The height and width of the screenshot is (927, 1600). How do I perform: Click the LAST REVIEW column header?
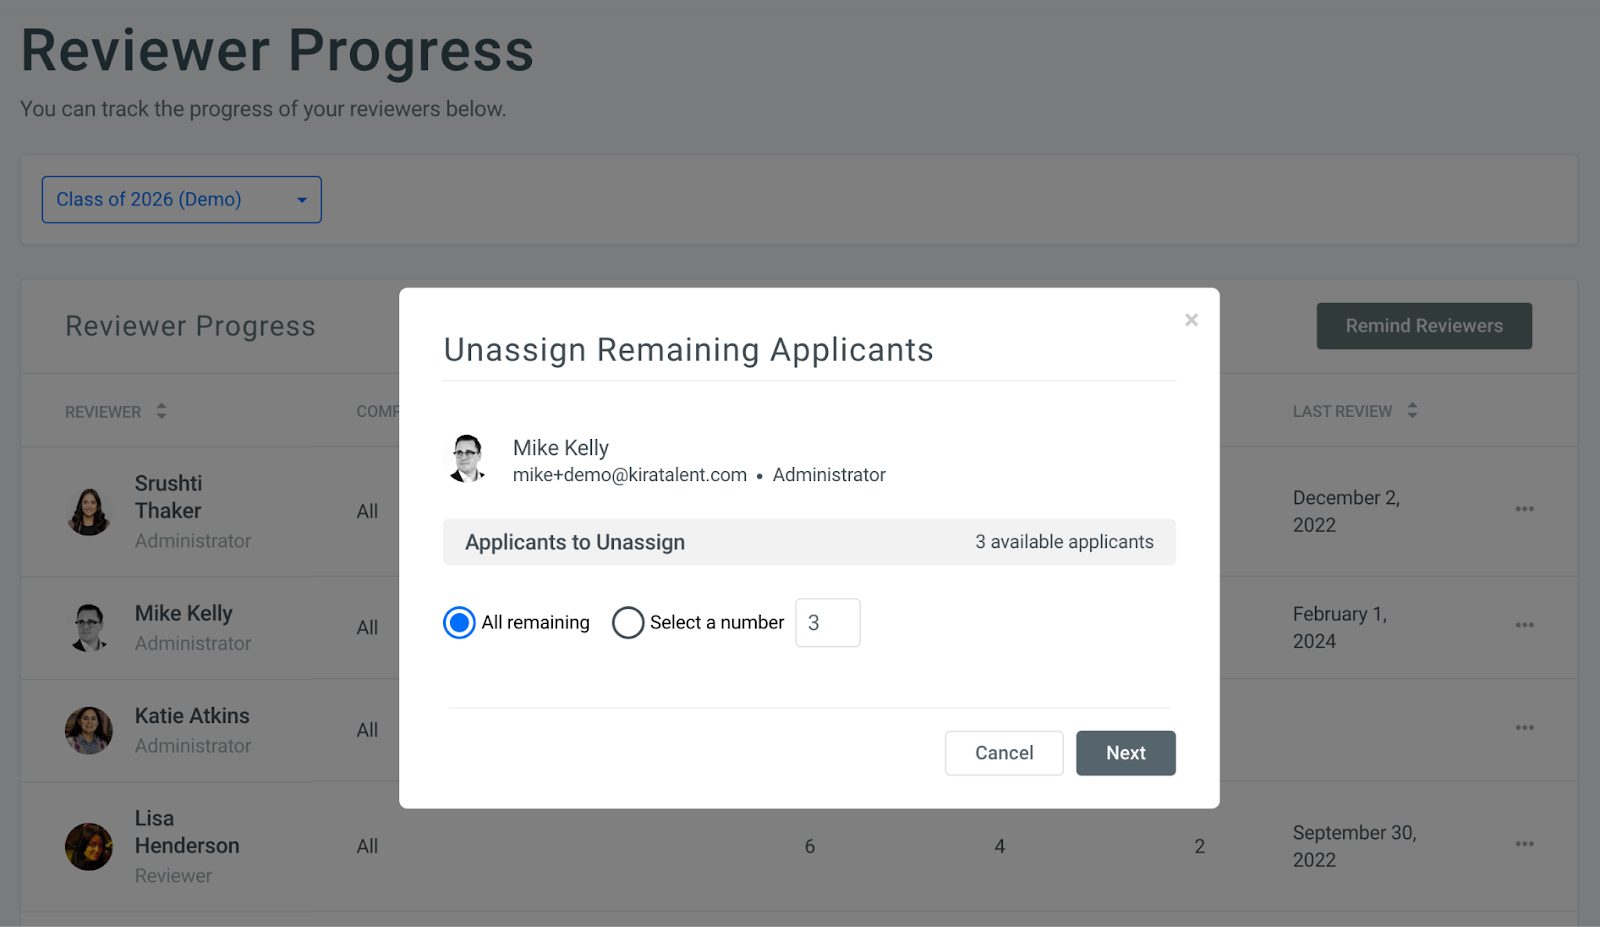(1342, 411)
